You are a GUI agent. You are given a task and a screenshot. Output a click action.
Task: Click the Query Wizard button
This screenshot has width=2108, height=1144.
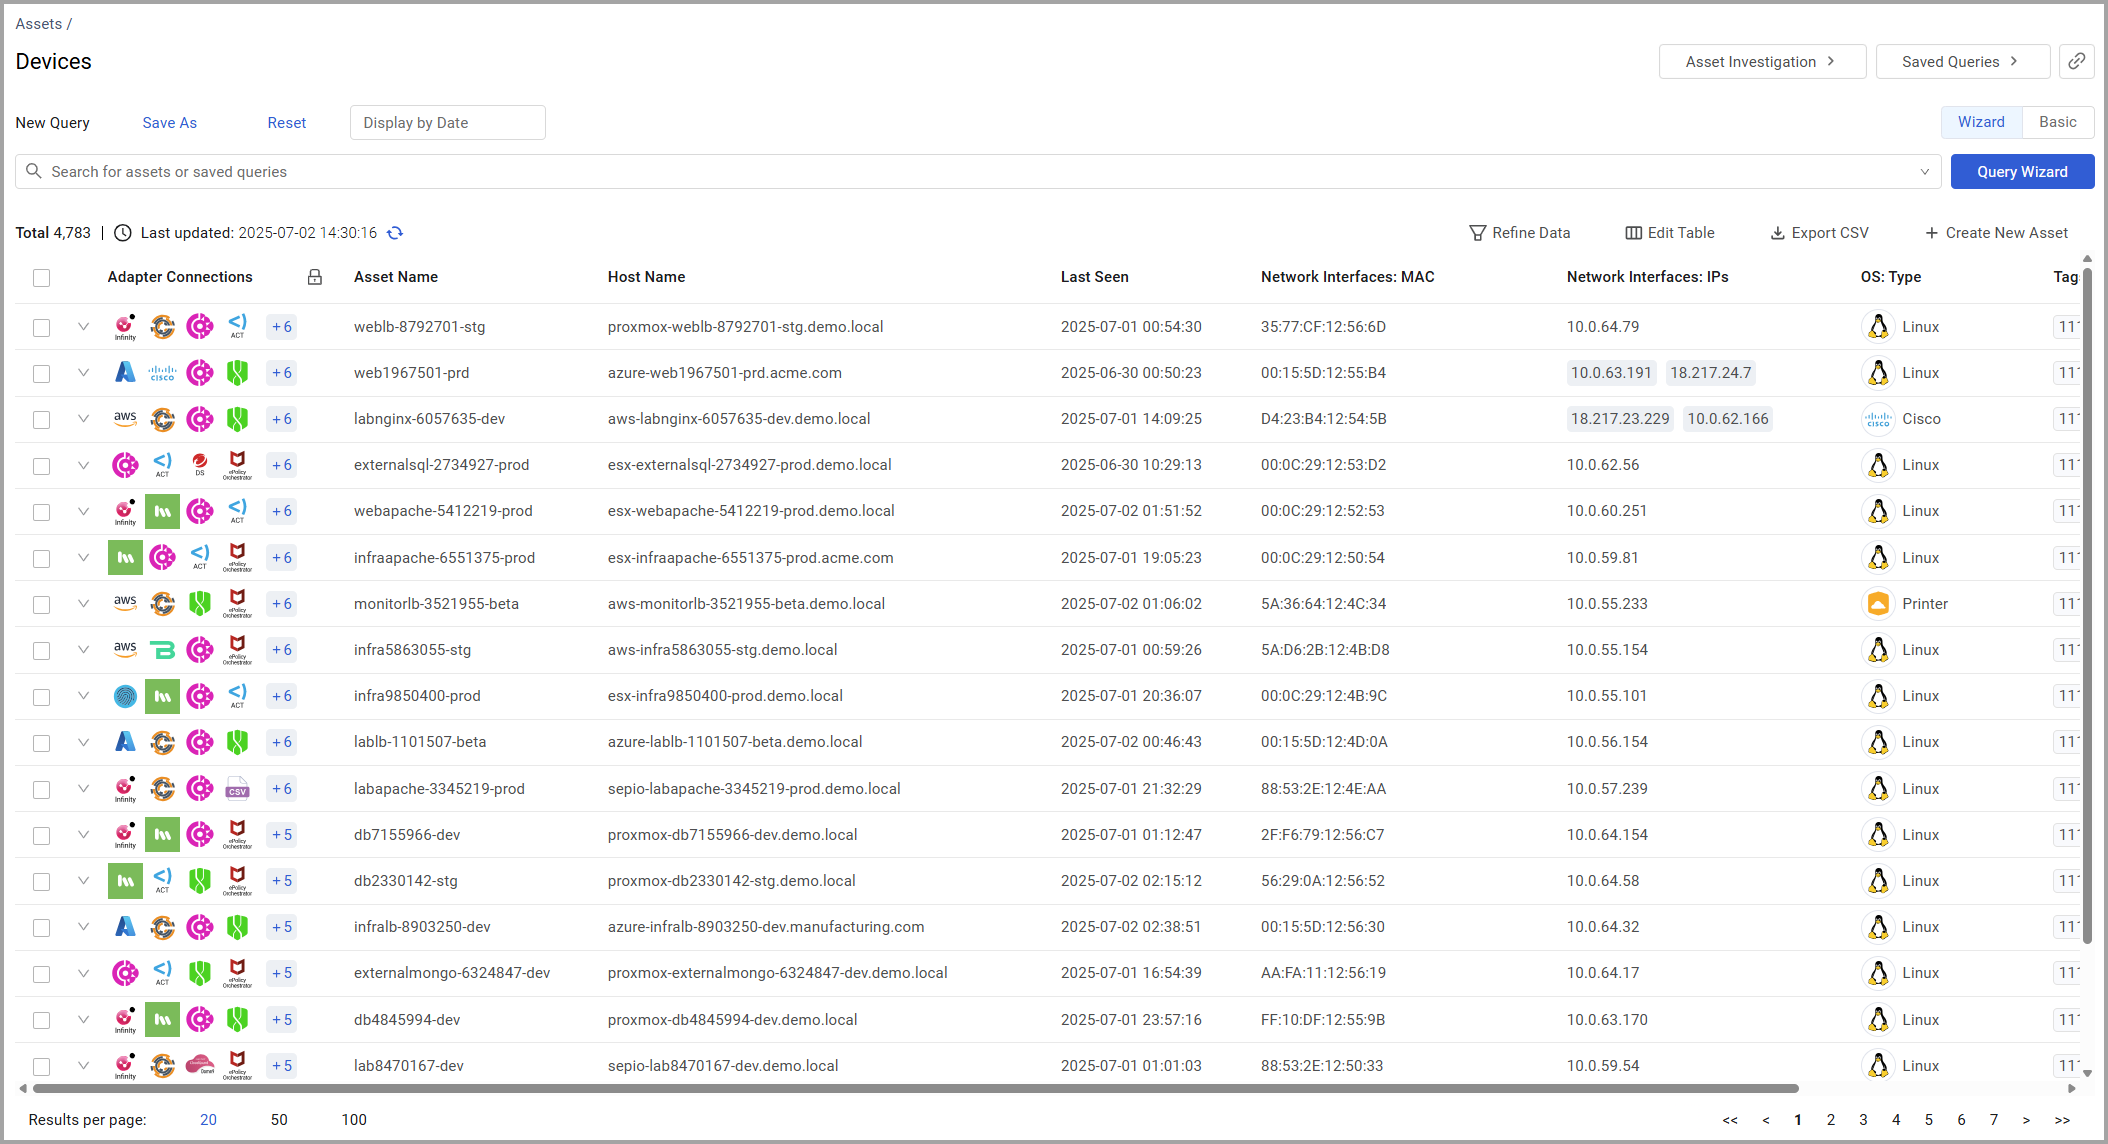point(2022,171)
